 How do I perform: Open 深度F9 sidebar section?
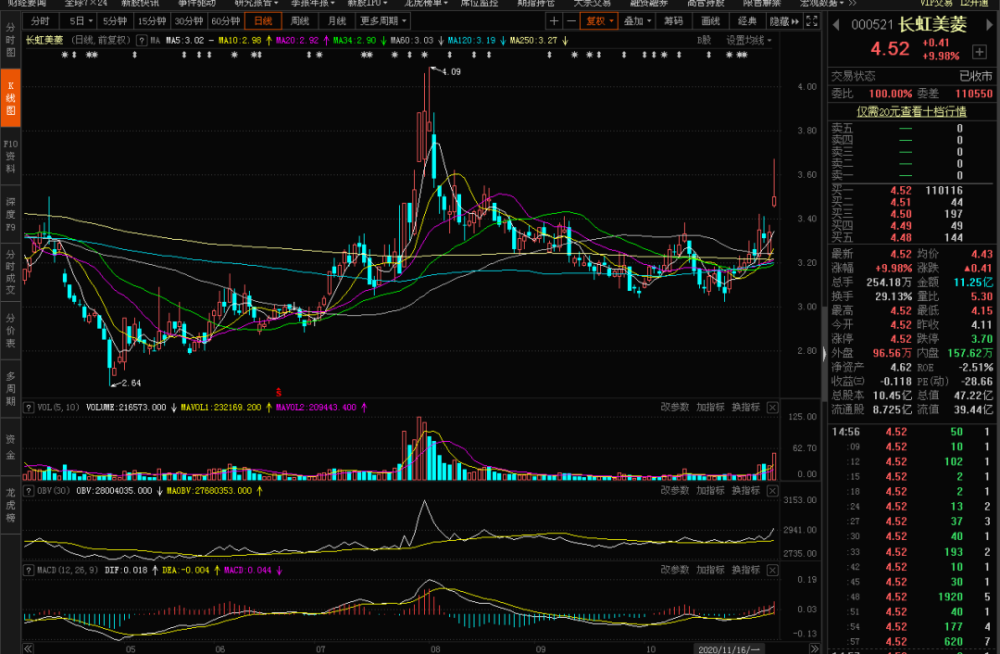pos(10,214)
